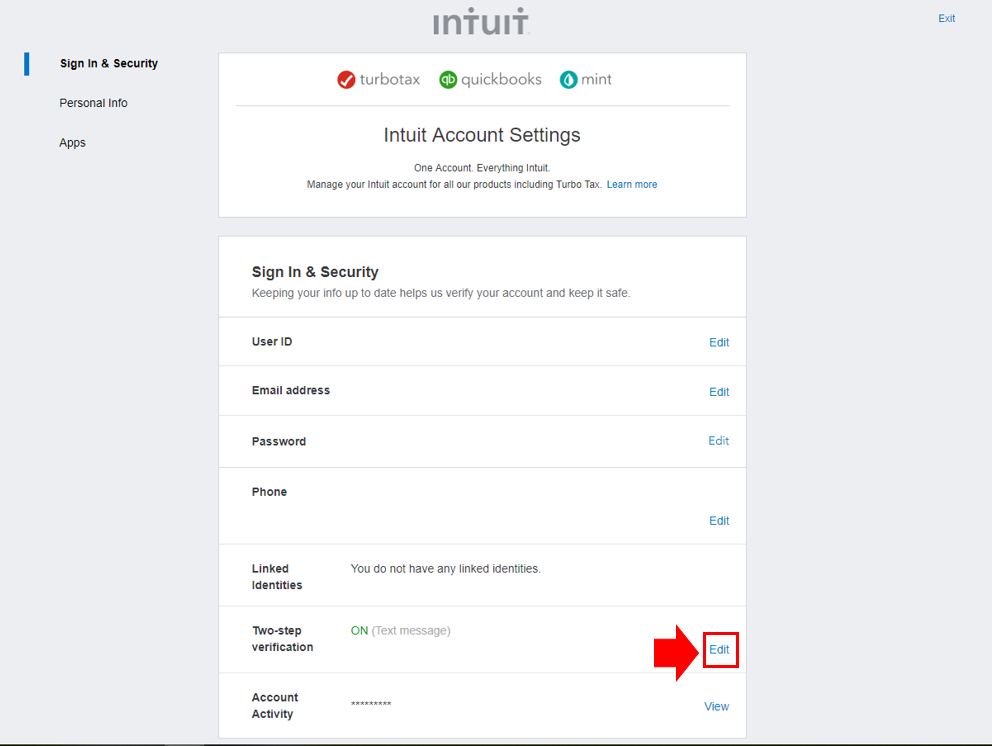Edit Two-step verification settings
993x746 pixels.
click(x=719, y=650)
